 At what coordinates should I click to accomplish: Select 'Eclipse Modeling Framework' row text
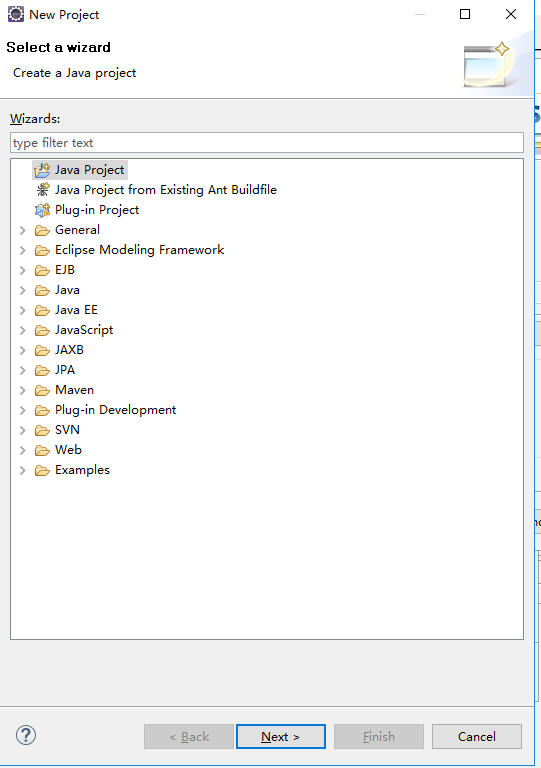140,250
